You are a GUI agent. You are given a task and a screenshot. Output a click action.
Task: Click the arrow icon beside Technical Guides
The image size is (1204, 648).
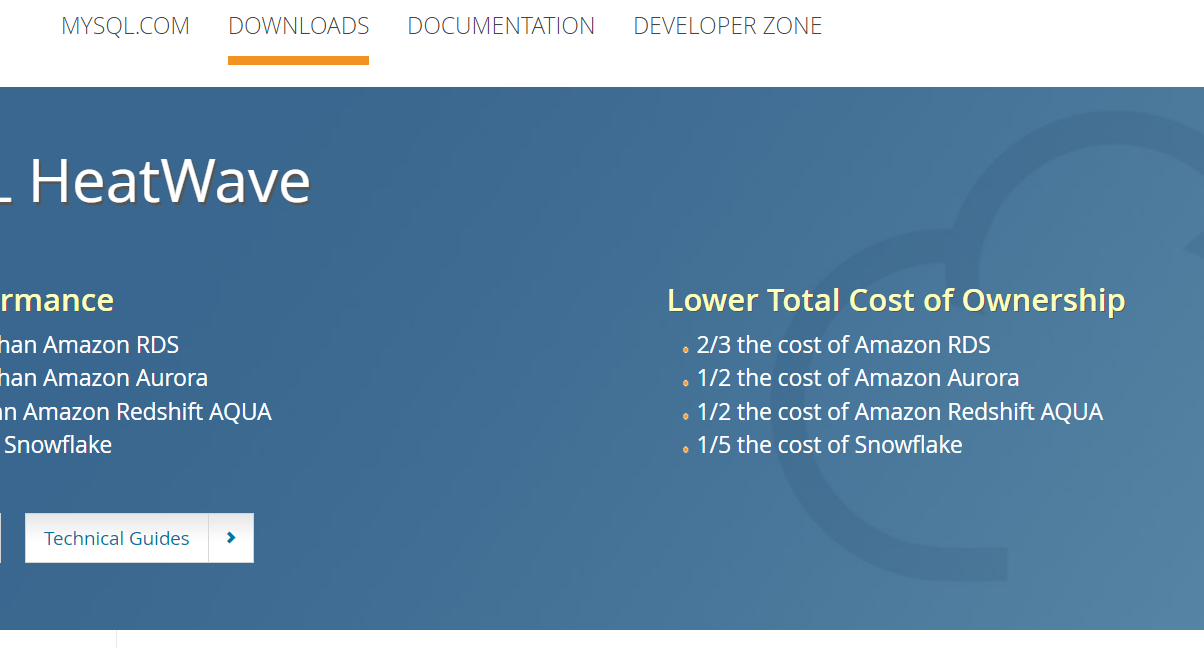[x=231, y=538]
